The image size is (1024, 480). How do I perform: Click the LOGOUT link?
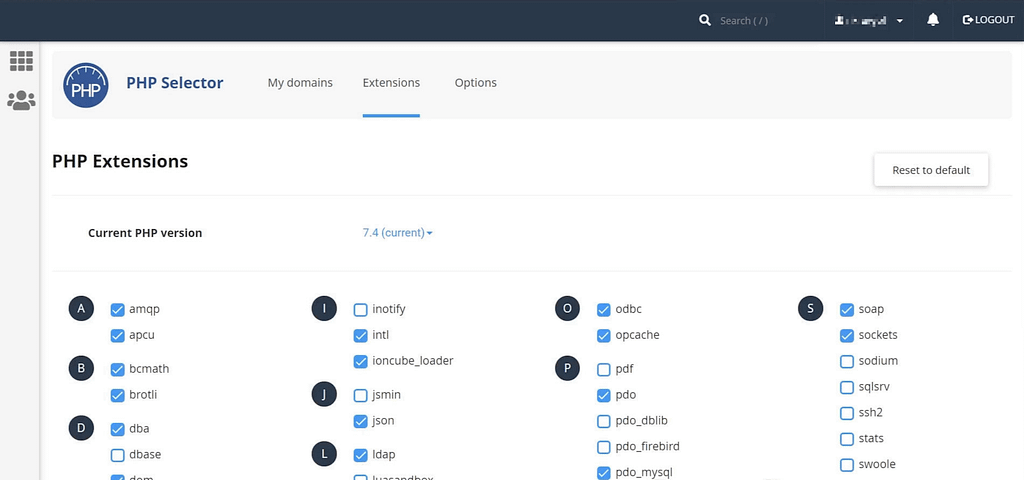(994, 20)
